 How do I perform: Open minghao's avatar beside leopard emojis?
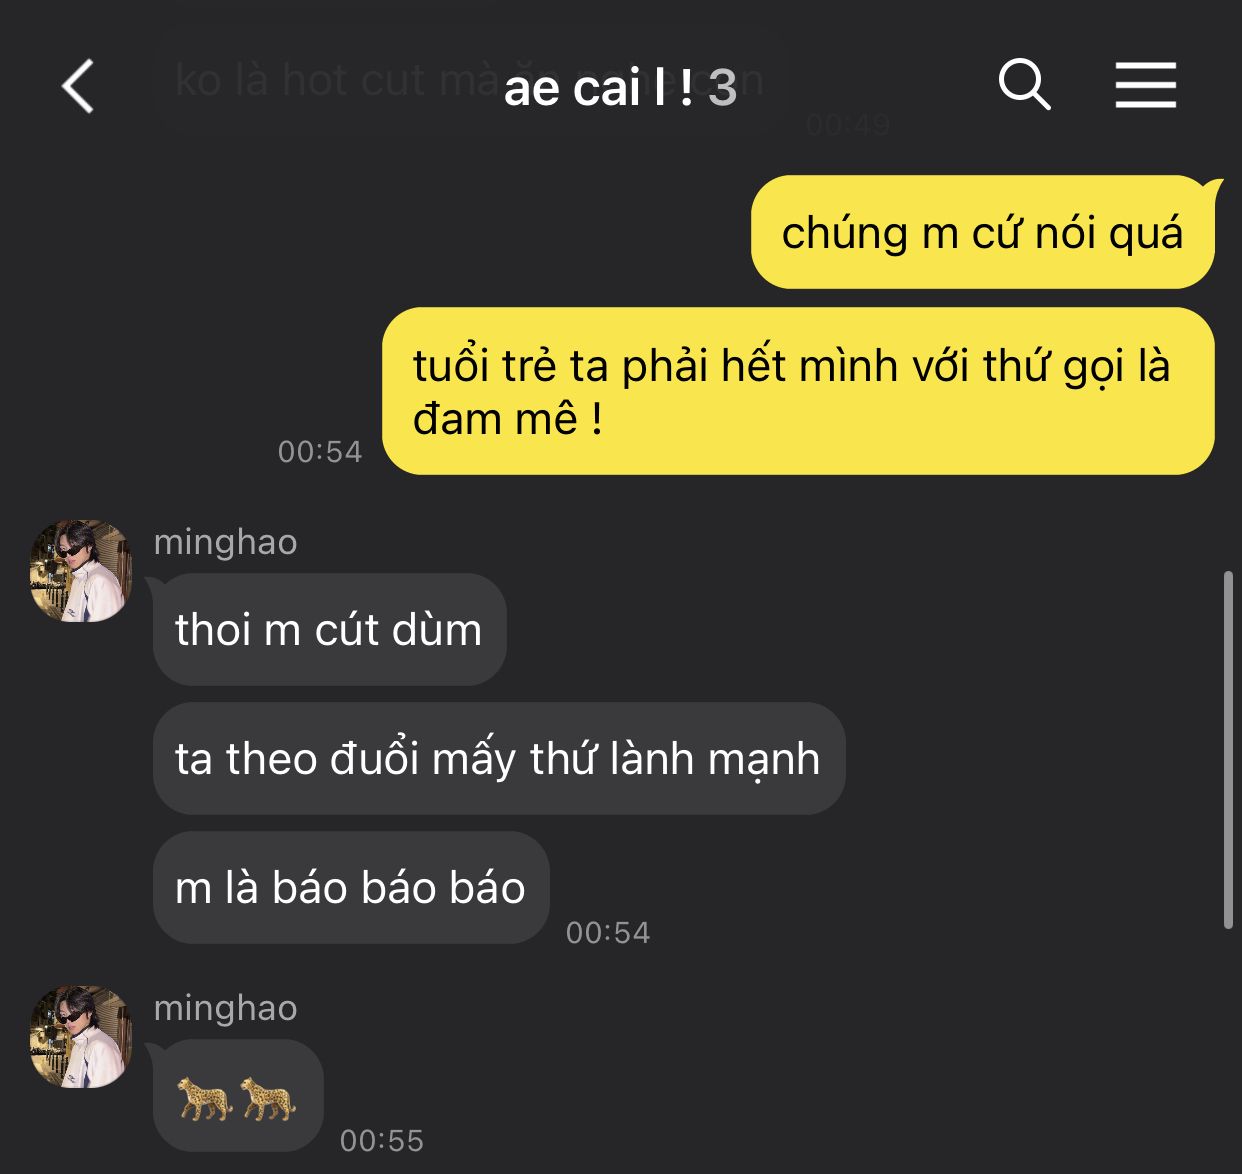pos(81,1037)
